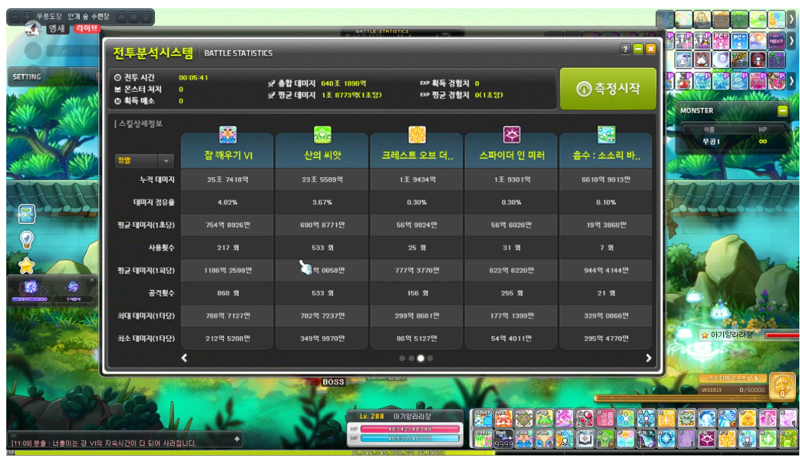Click the pink HP gauge bar

pyautogui.click(x=410, y=429)
